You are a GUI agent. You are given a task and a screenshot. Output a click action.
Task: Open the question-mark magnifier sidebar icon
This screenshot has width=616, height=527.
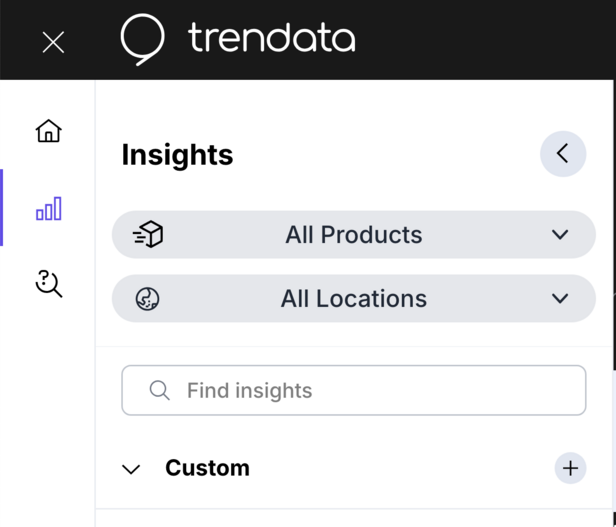(48, 284)
